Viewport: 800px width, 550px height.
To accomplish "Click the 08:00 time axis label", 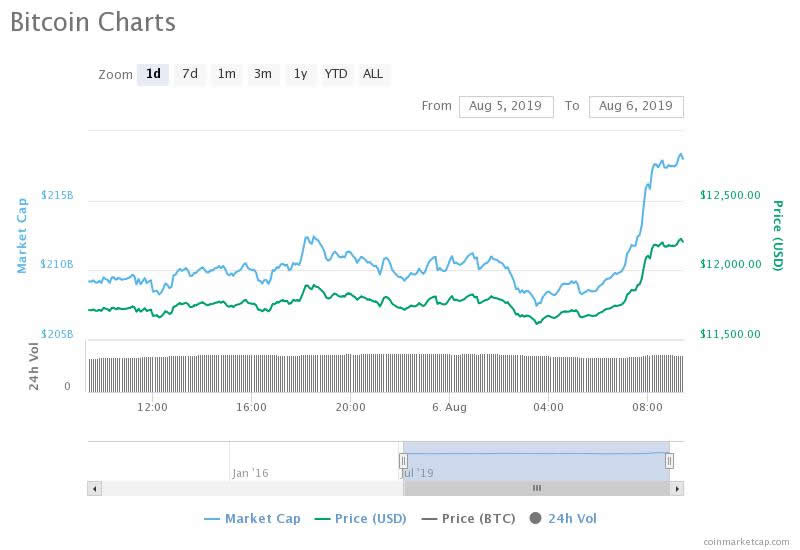I will coord(647,407).
